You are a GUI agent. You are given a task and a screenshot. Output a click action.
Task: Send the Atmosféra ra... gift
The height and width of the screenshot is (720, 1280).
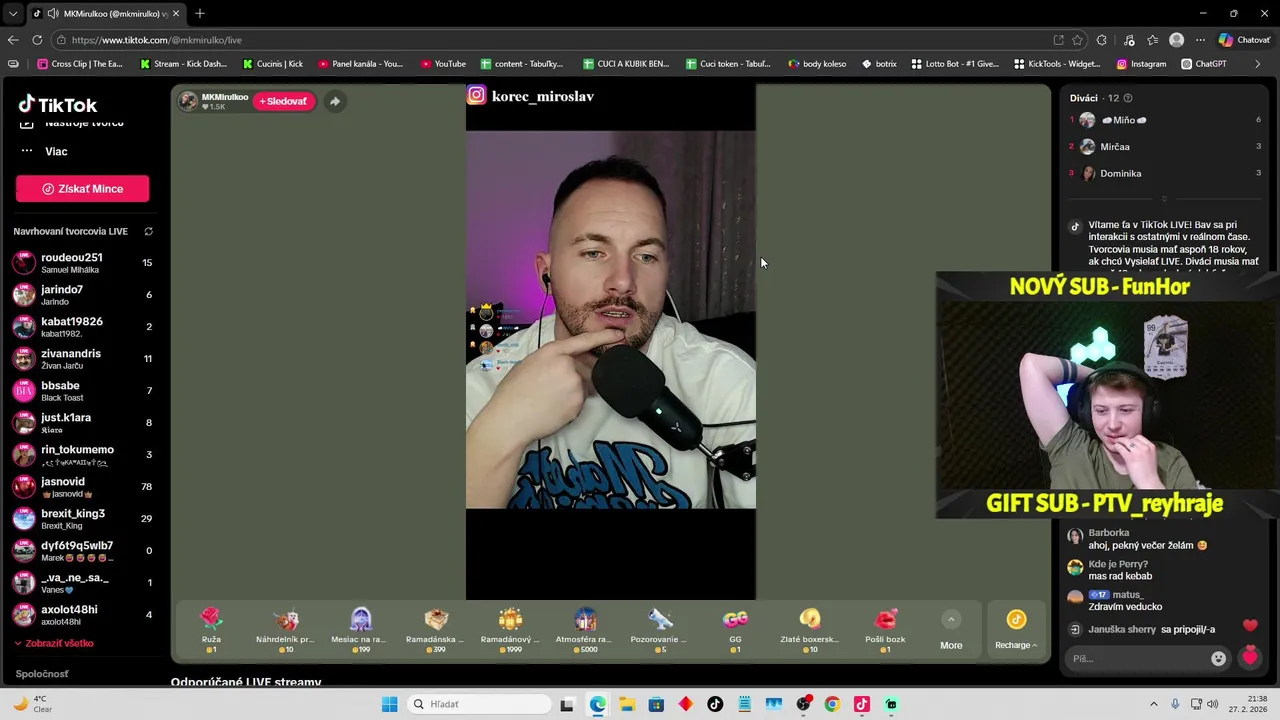585,630
